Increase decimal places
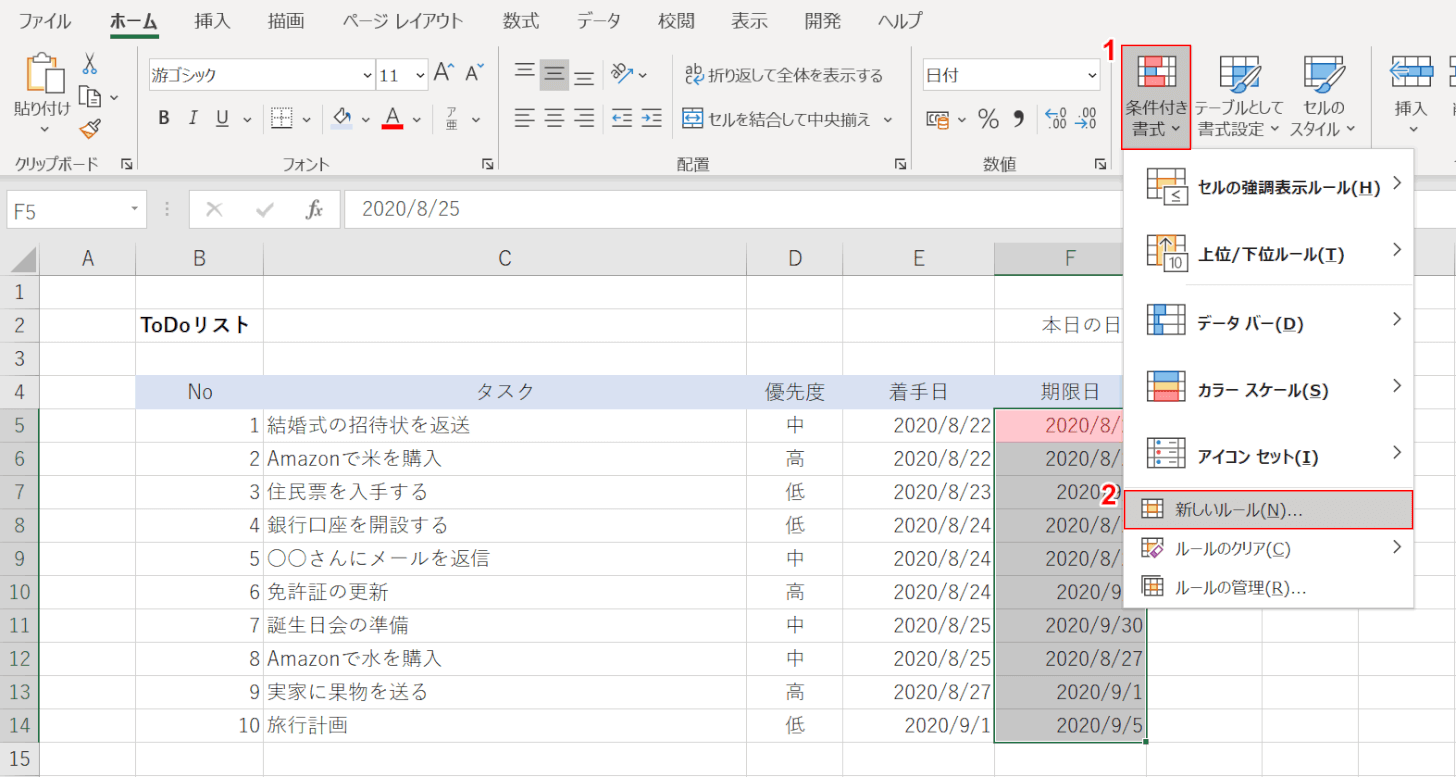 (x=1055, y=120)
